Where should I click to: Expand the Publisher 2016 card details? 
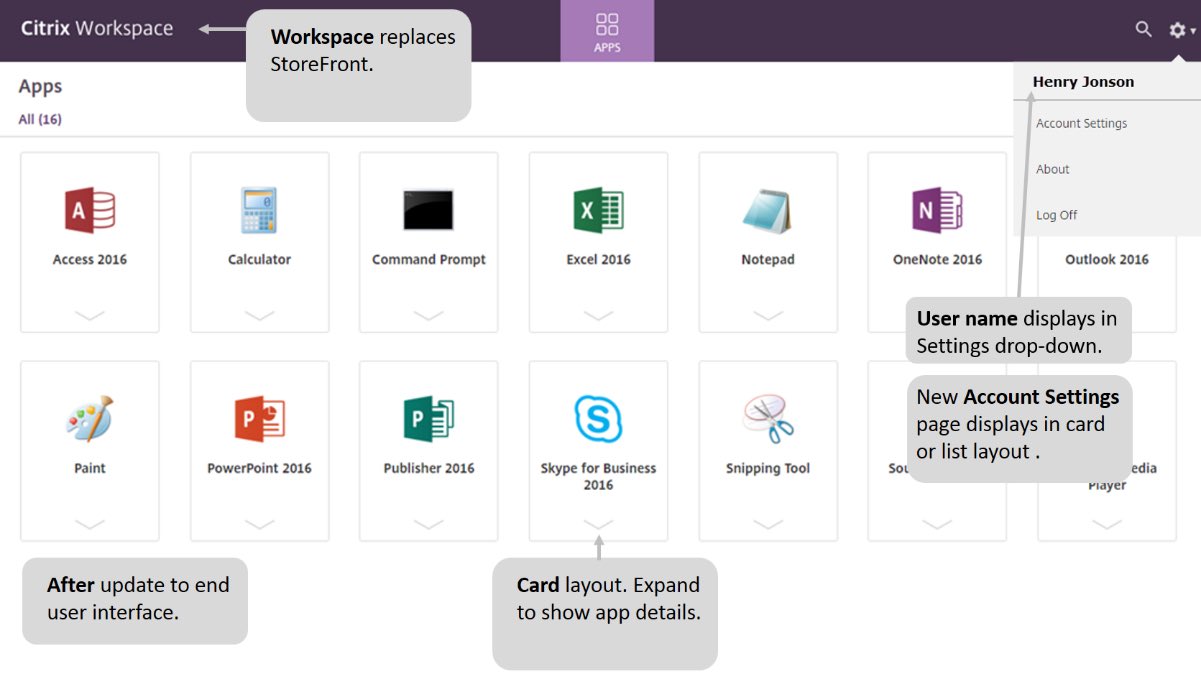428,525
